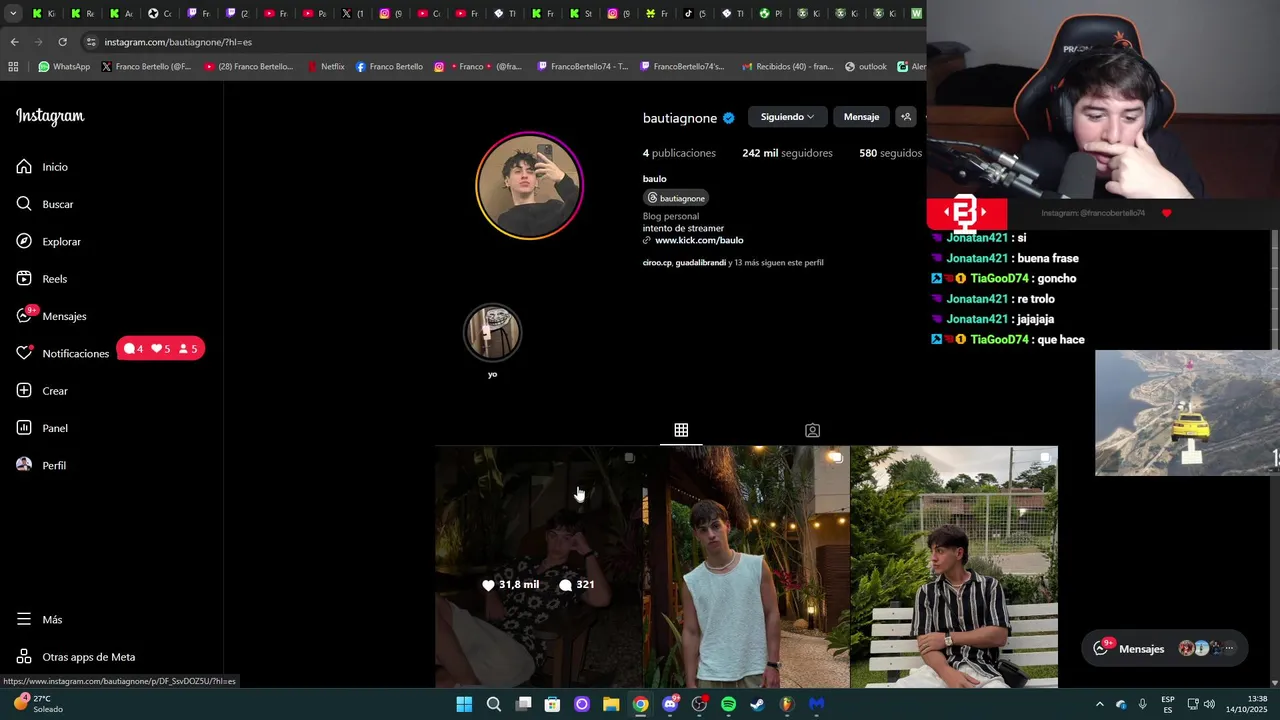This screenshot has height=720, width=1280.
Task: Open Reels in the Instagram sidebar
Action: (41, 279)
